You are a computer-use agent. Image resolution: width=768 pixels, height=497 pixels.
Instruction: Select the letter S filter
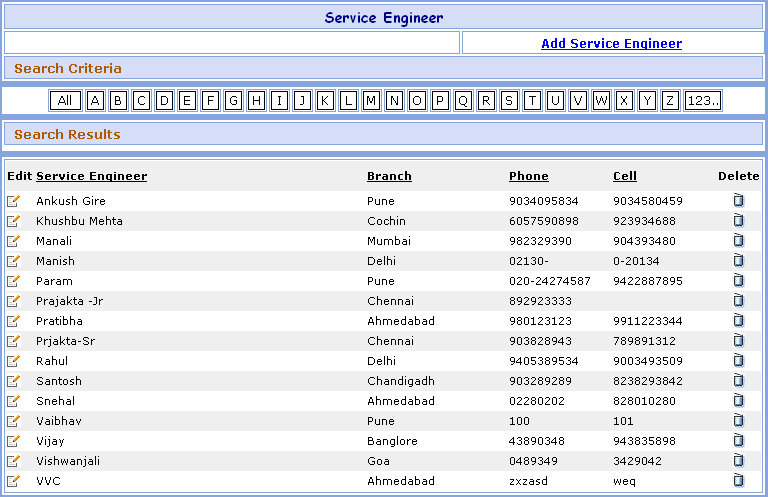coord(509,100)
